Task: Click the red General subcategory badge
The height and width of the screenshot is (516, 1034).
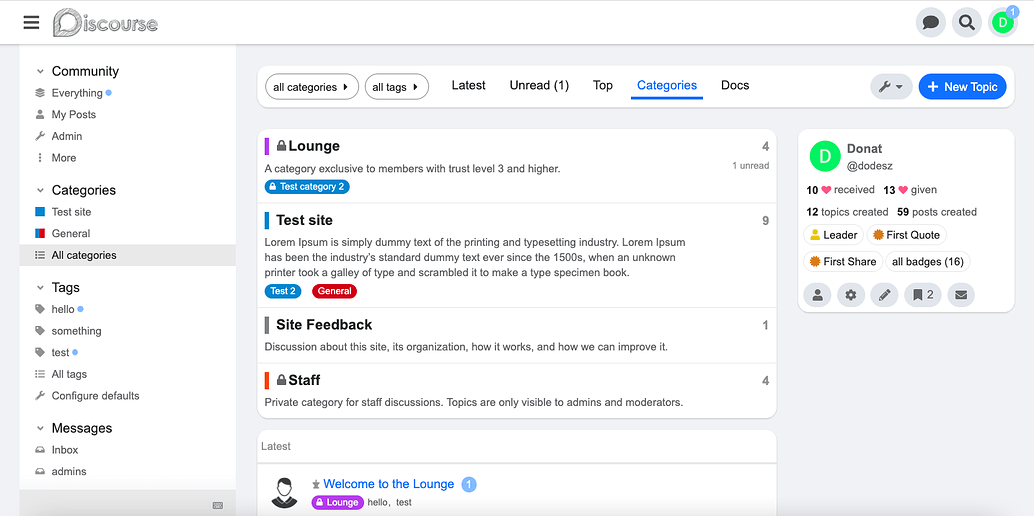Action: 334,291
